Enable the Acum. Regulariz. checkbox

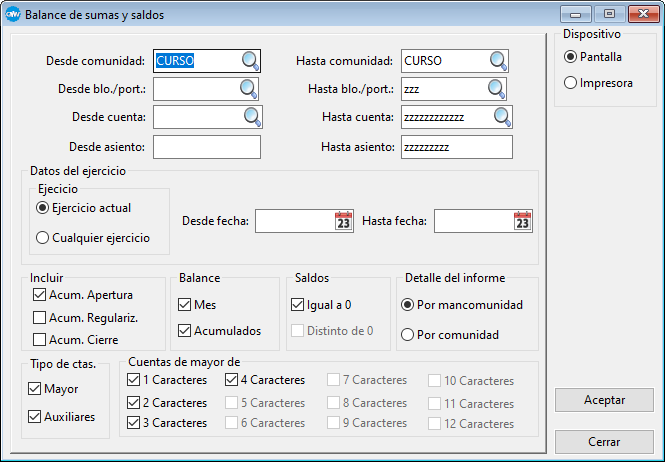click(x=40, y=317)
